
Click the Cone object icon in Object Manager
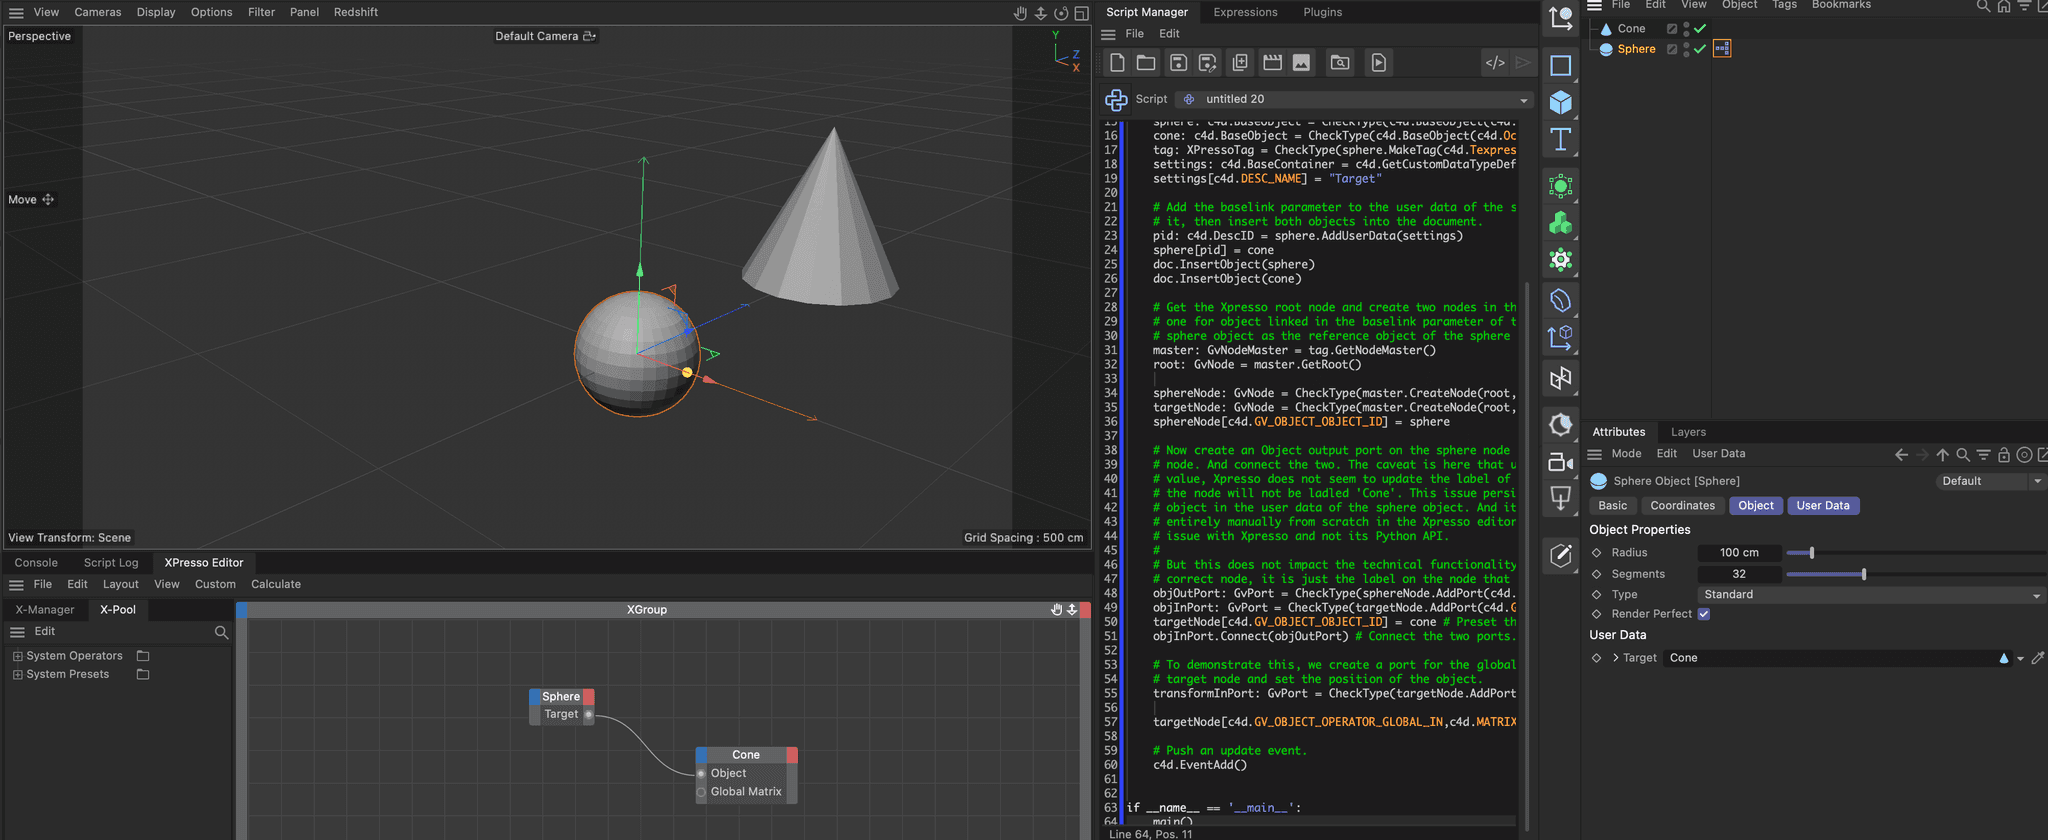click(x=1606, y=29)
